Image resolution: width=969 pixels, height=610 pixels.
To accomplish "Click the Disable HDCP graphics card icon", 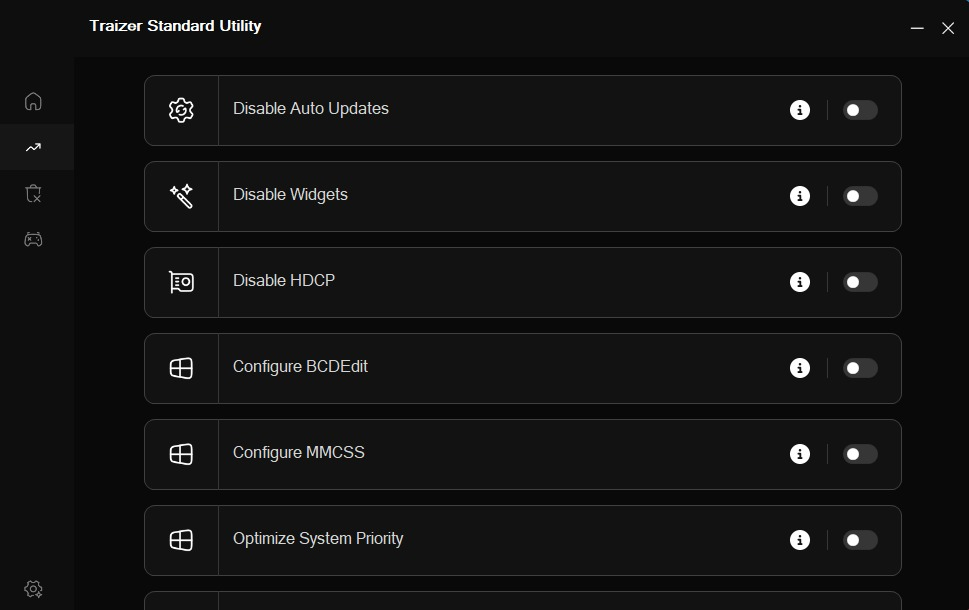I will coord(181,282).
